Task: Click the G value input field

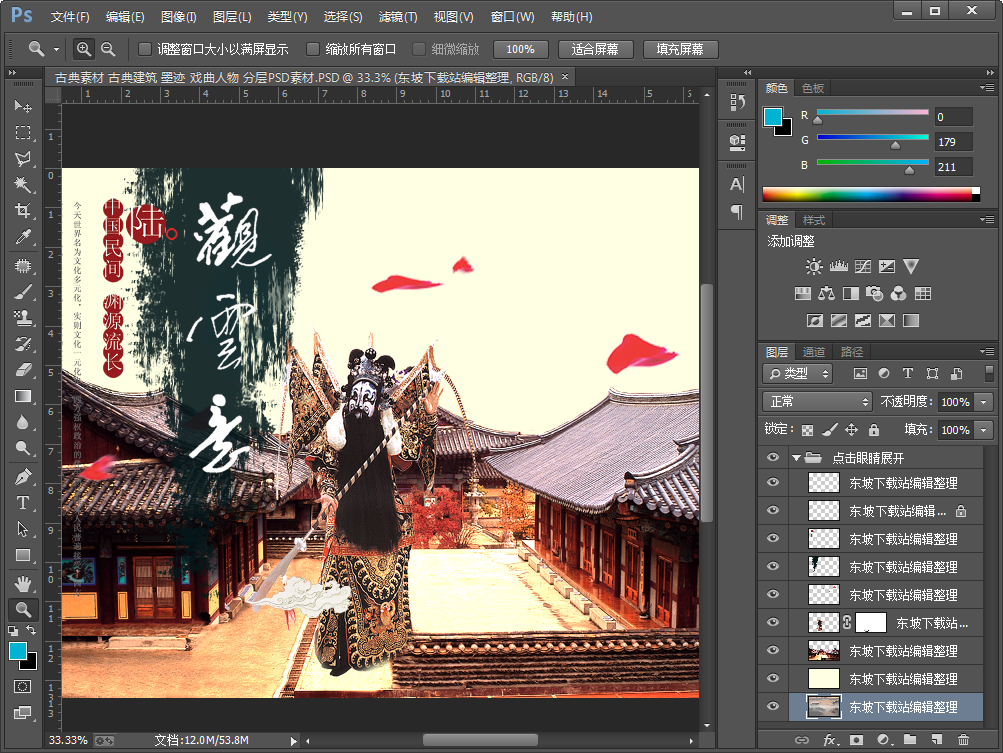Action: 953,141
